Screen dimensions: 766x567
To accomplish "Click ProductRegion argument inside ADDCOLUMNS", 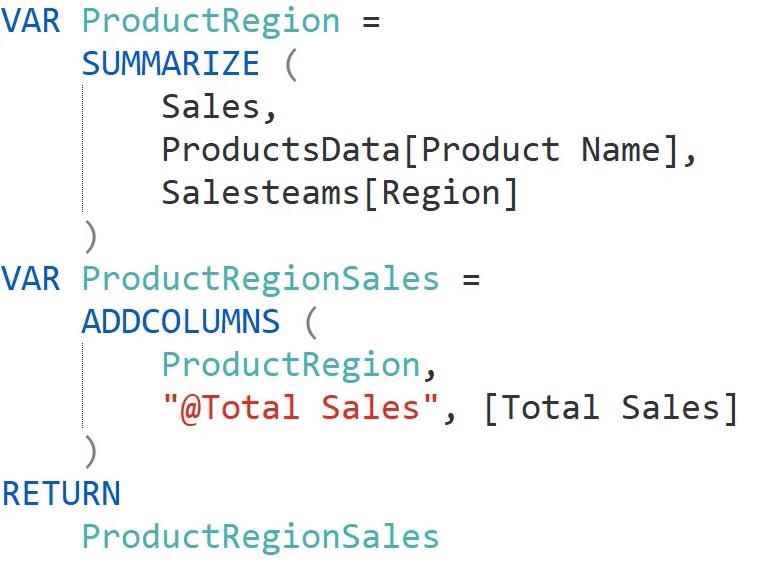I will coord(291,366).
